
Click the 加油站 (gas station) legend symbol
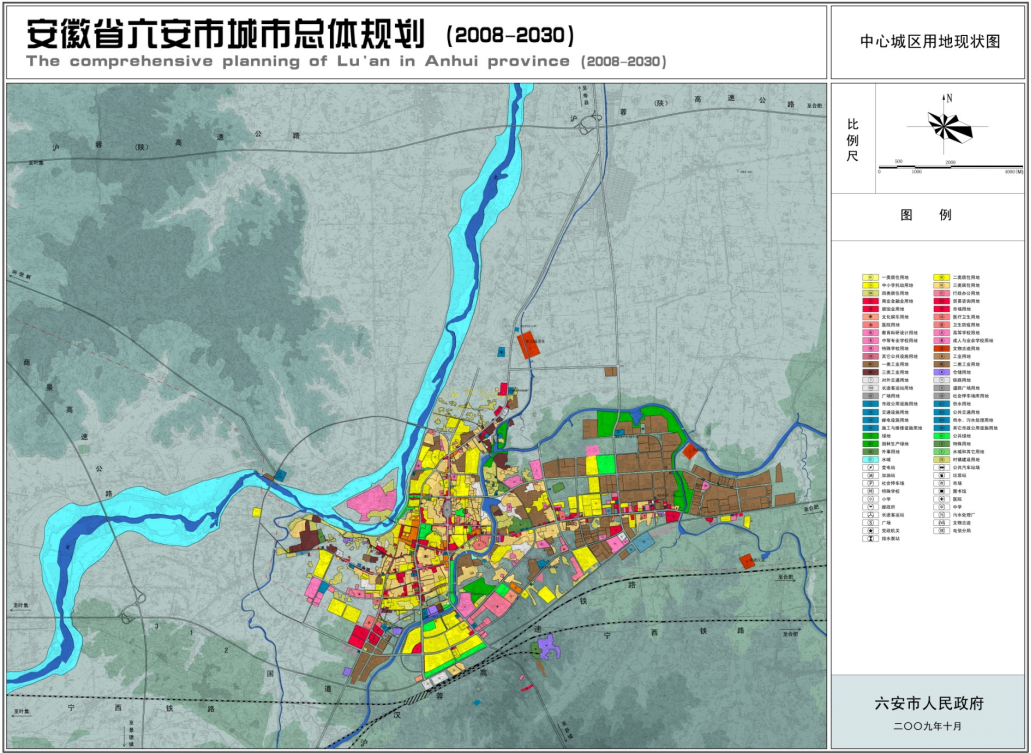tap(871, 475)
